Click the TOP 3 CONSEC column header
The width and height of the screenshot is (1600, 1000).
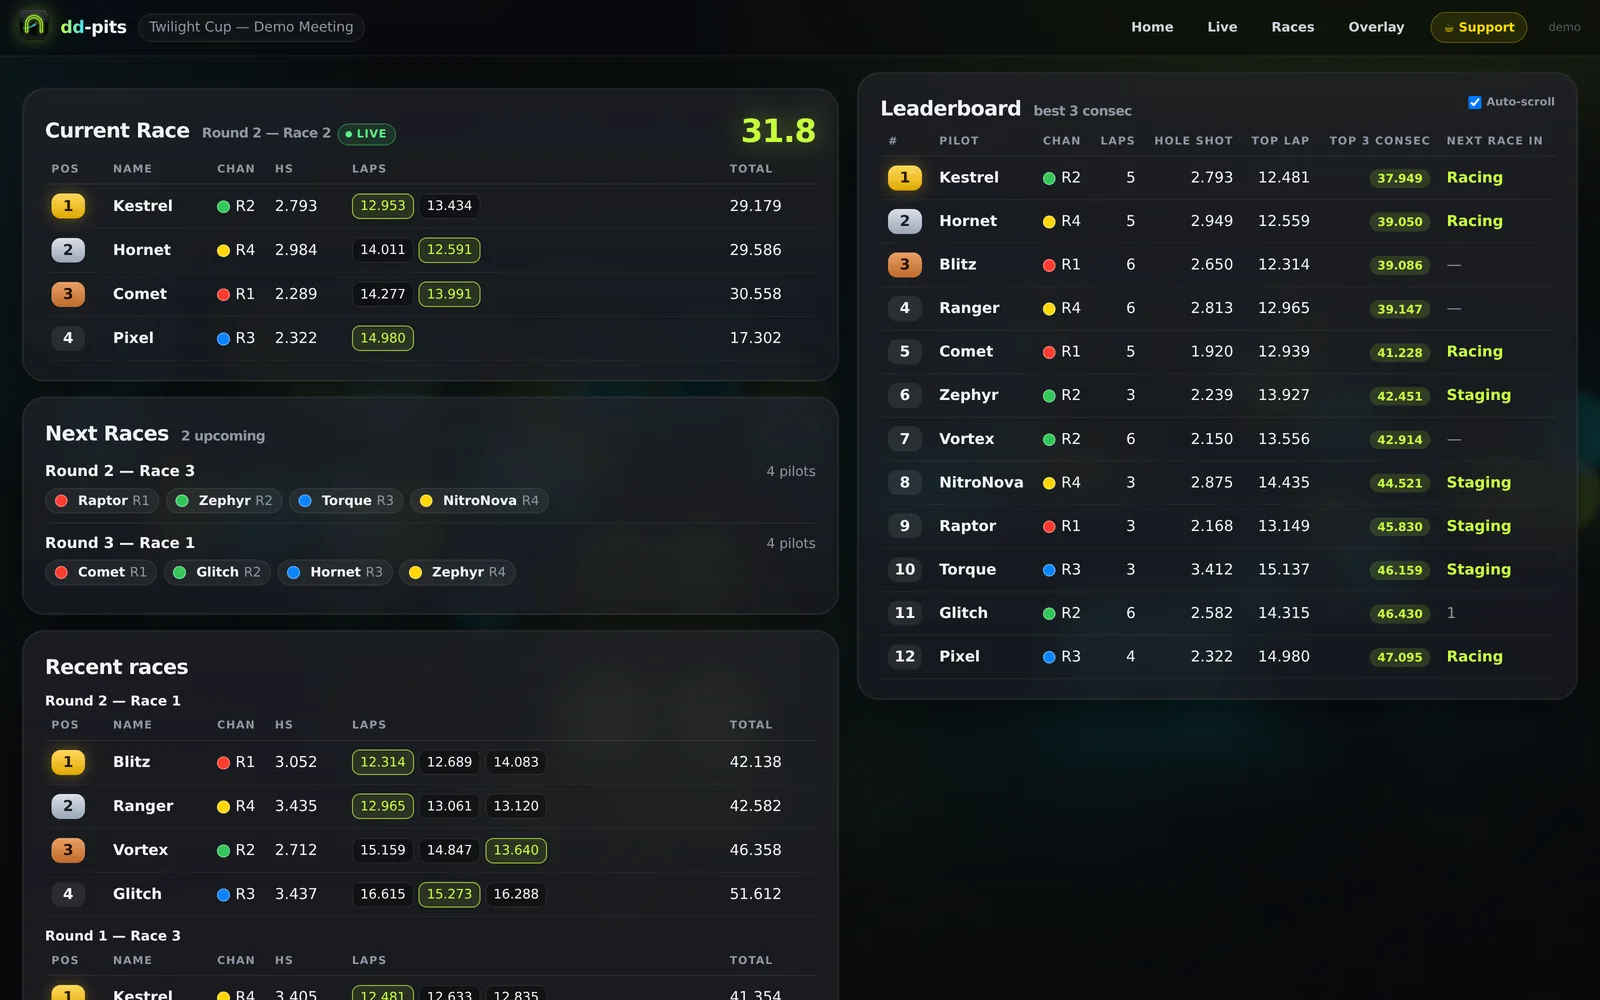tap(1379, 141)
